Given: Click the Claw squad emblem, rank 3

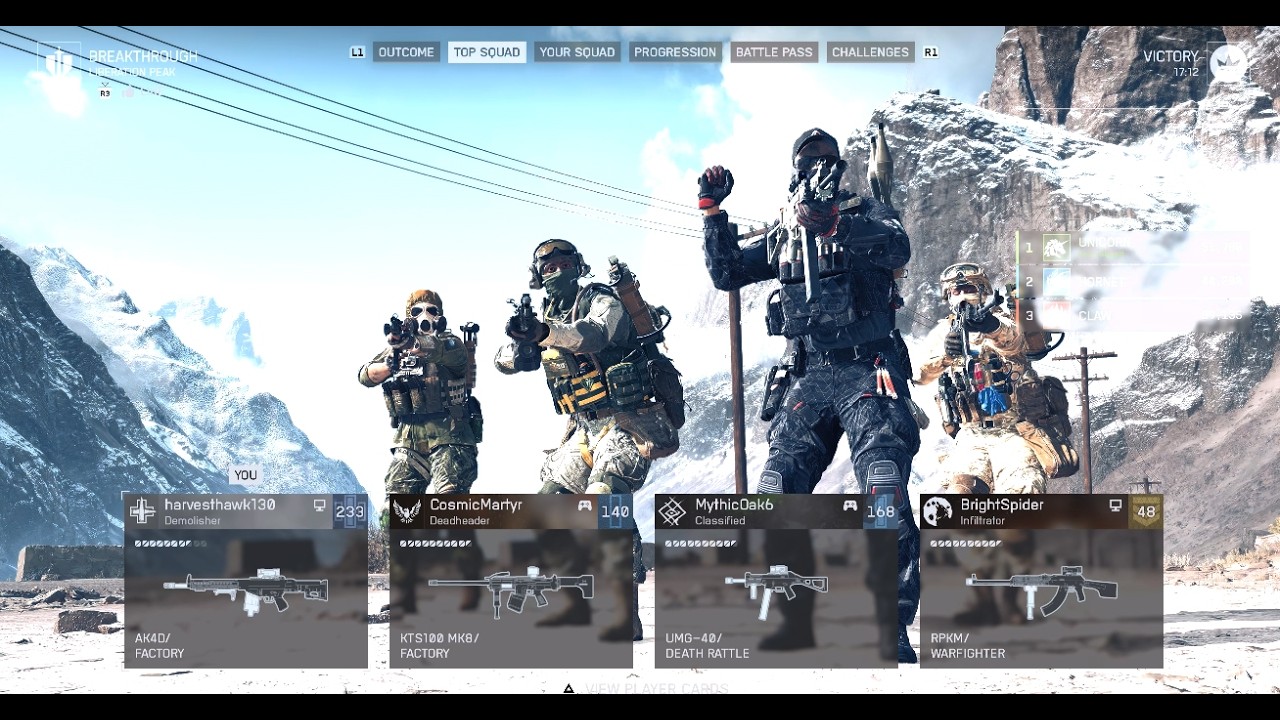Looking at the screenshot, I should pyautogui.click(x=1057, y=316).
